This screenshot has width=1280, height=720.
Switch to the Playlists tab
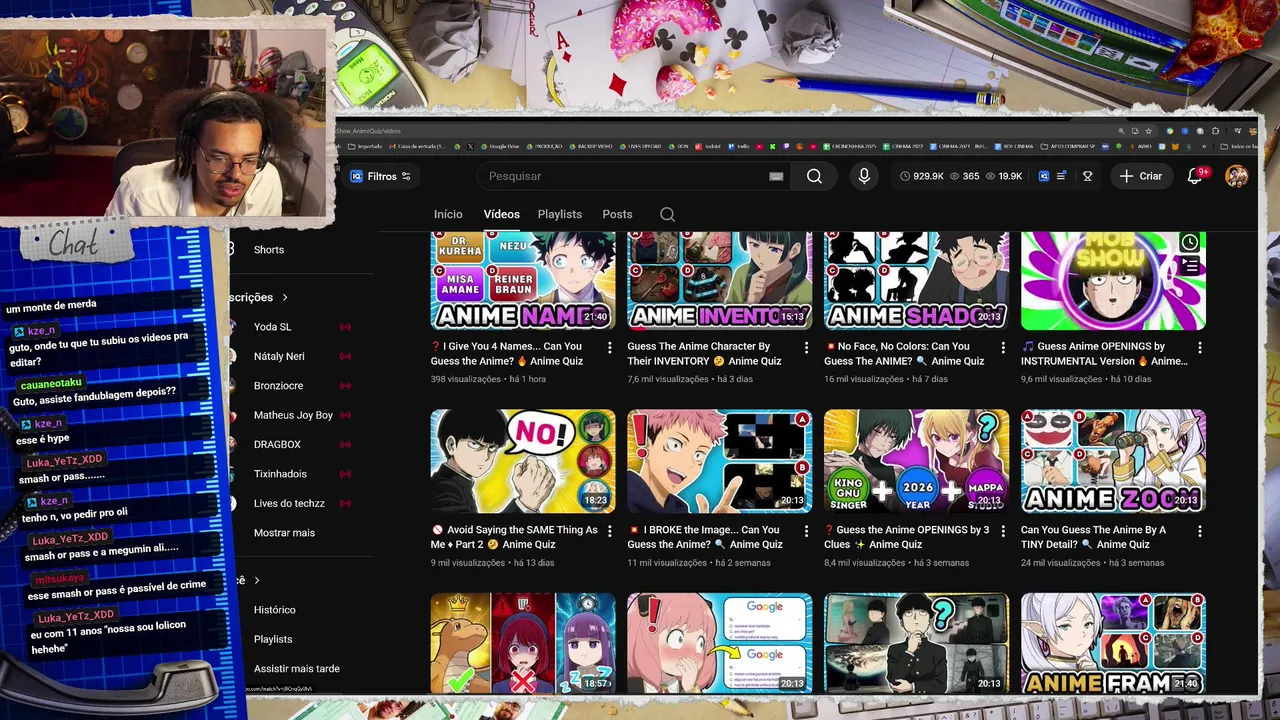pyautogui.click(x=559, y=214)
